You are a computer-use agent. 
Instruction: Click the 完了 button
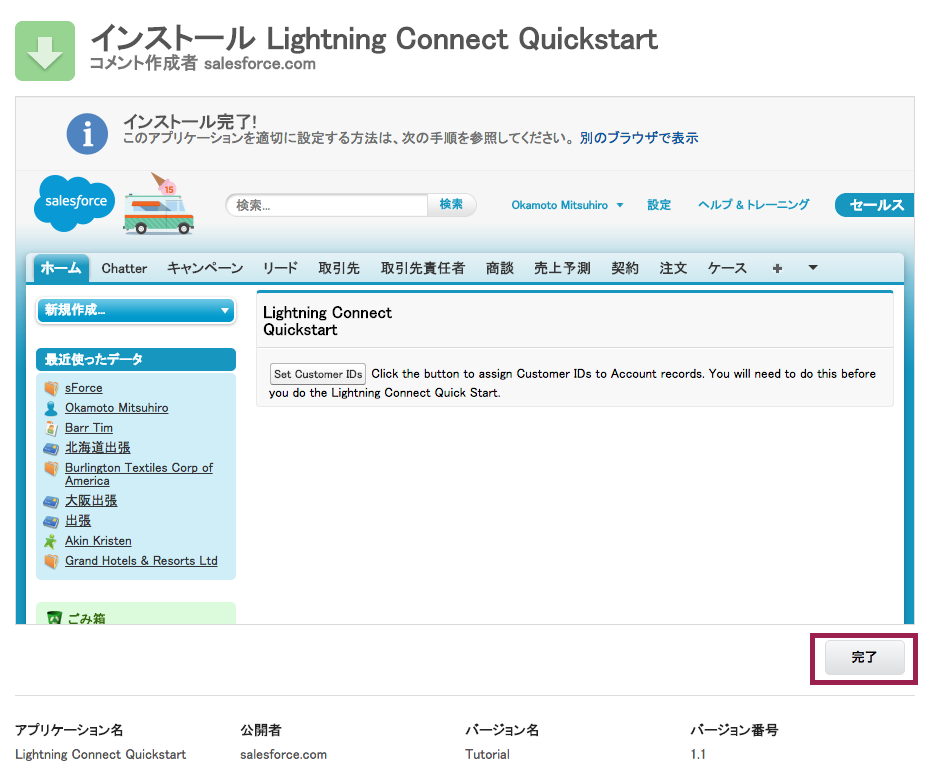865,658
